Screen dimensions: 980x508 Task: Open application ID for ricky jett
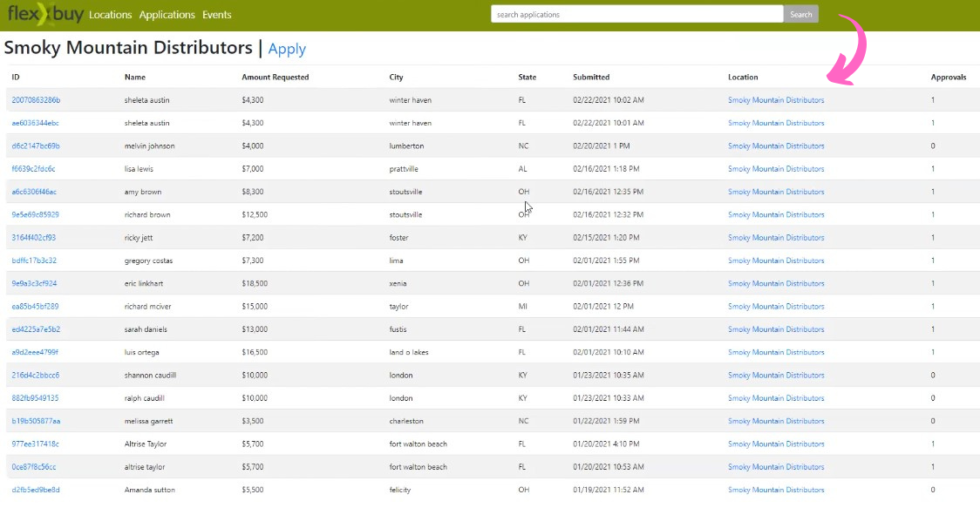tap(33, 237)
